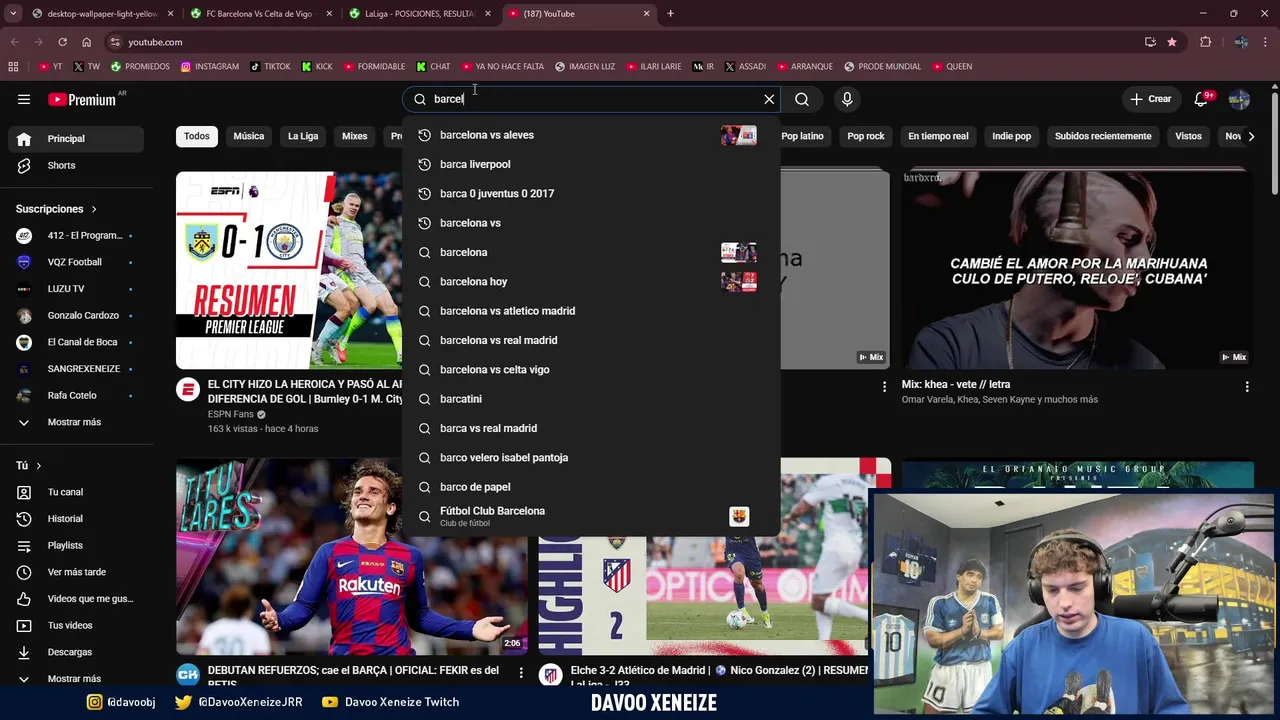Open the KICK bookmark
The height and width of the screenshot is (720, 1280).
(x=317, y=67)
